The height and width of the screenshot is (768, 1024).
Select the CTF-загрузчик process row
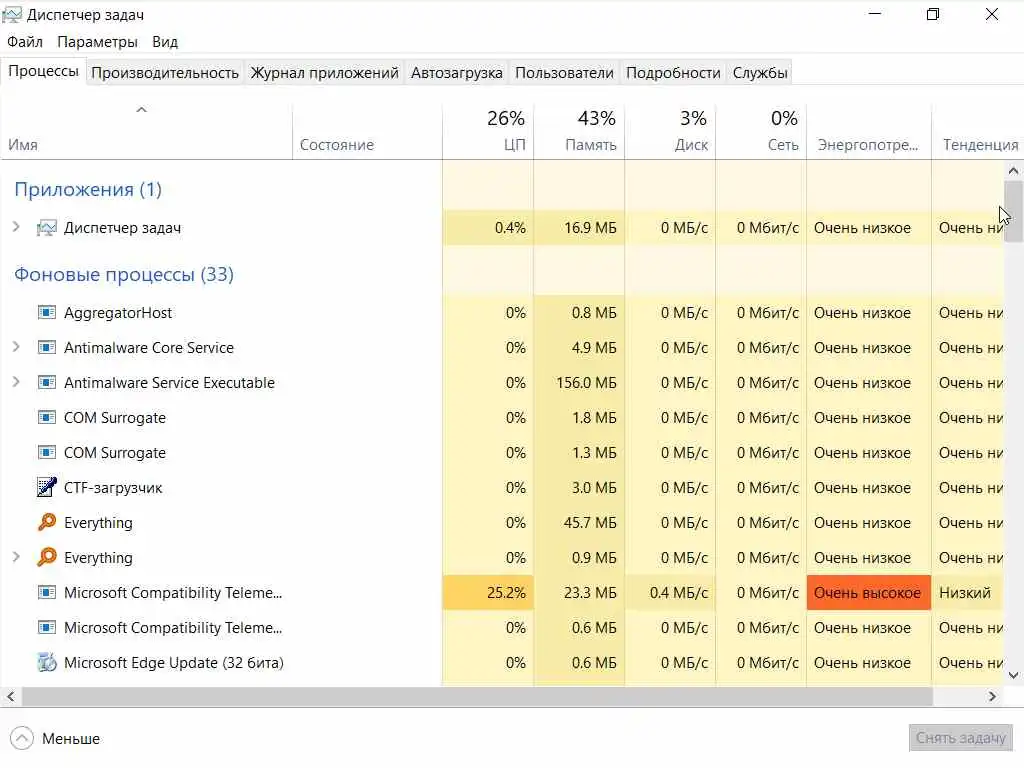pyautogui.click(x=502, y=488)
